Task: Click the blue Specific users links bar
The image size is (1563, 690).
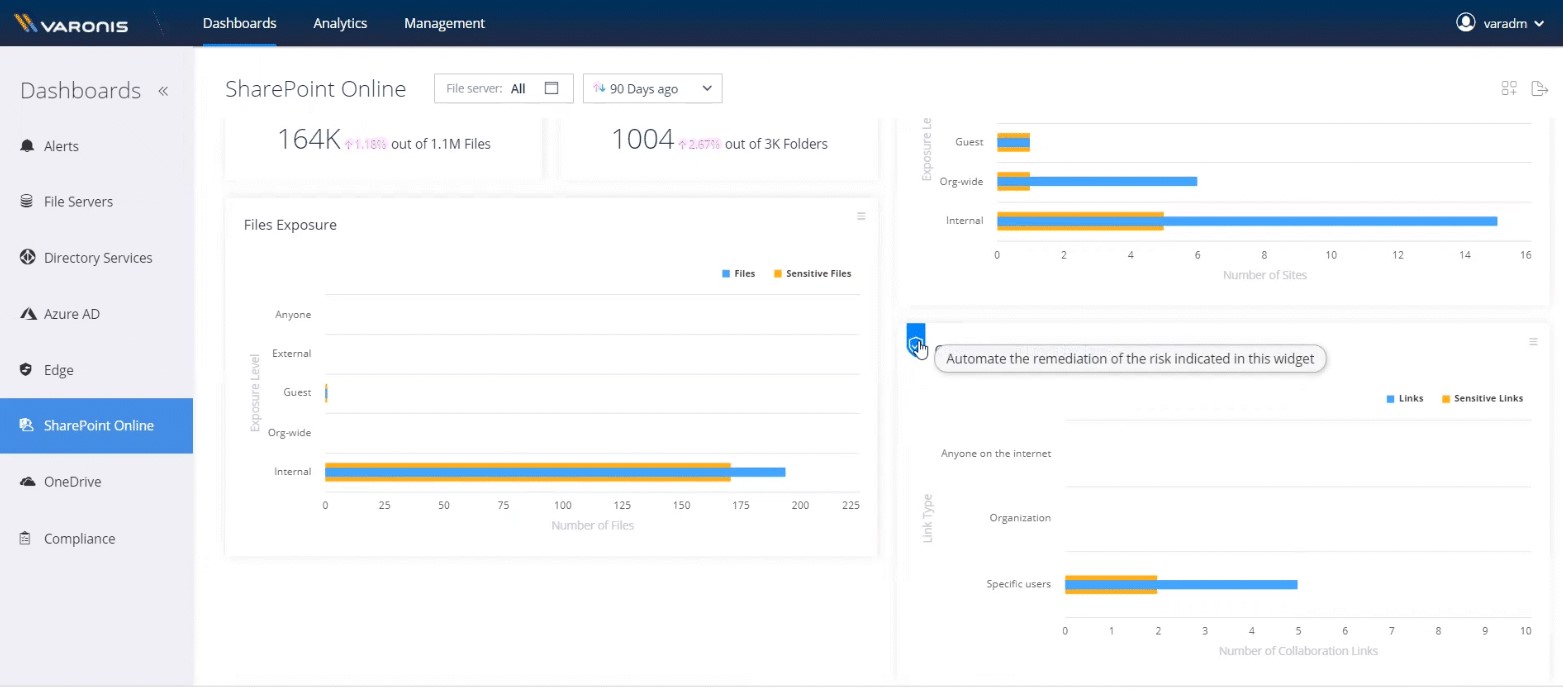Action: pos(1228,584)
